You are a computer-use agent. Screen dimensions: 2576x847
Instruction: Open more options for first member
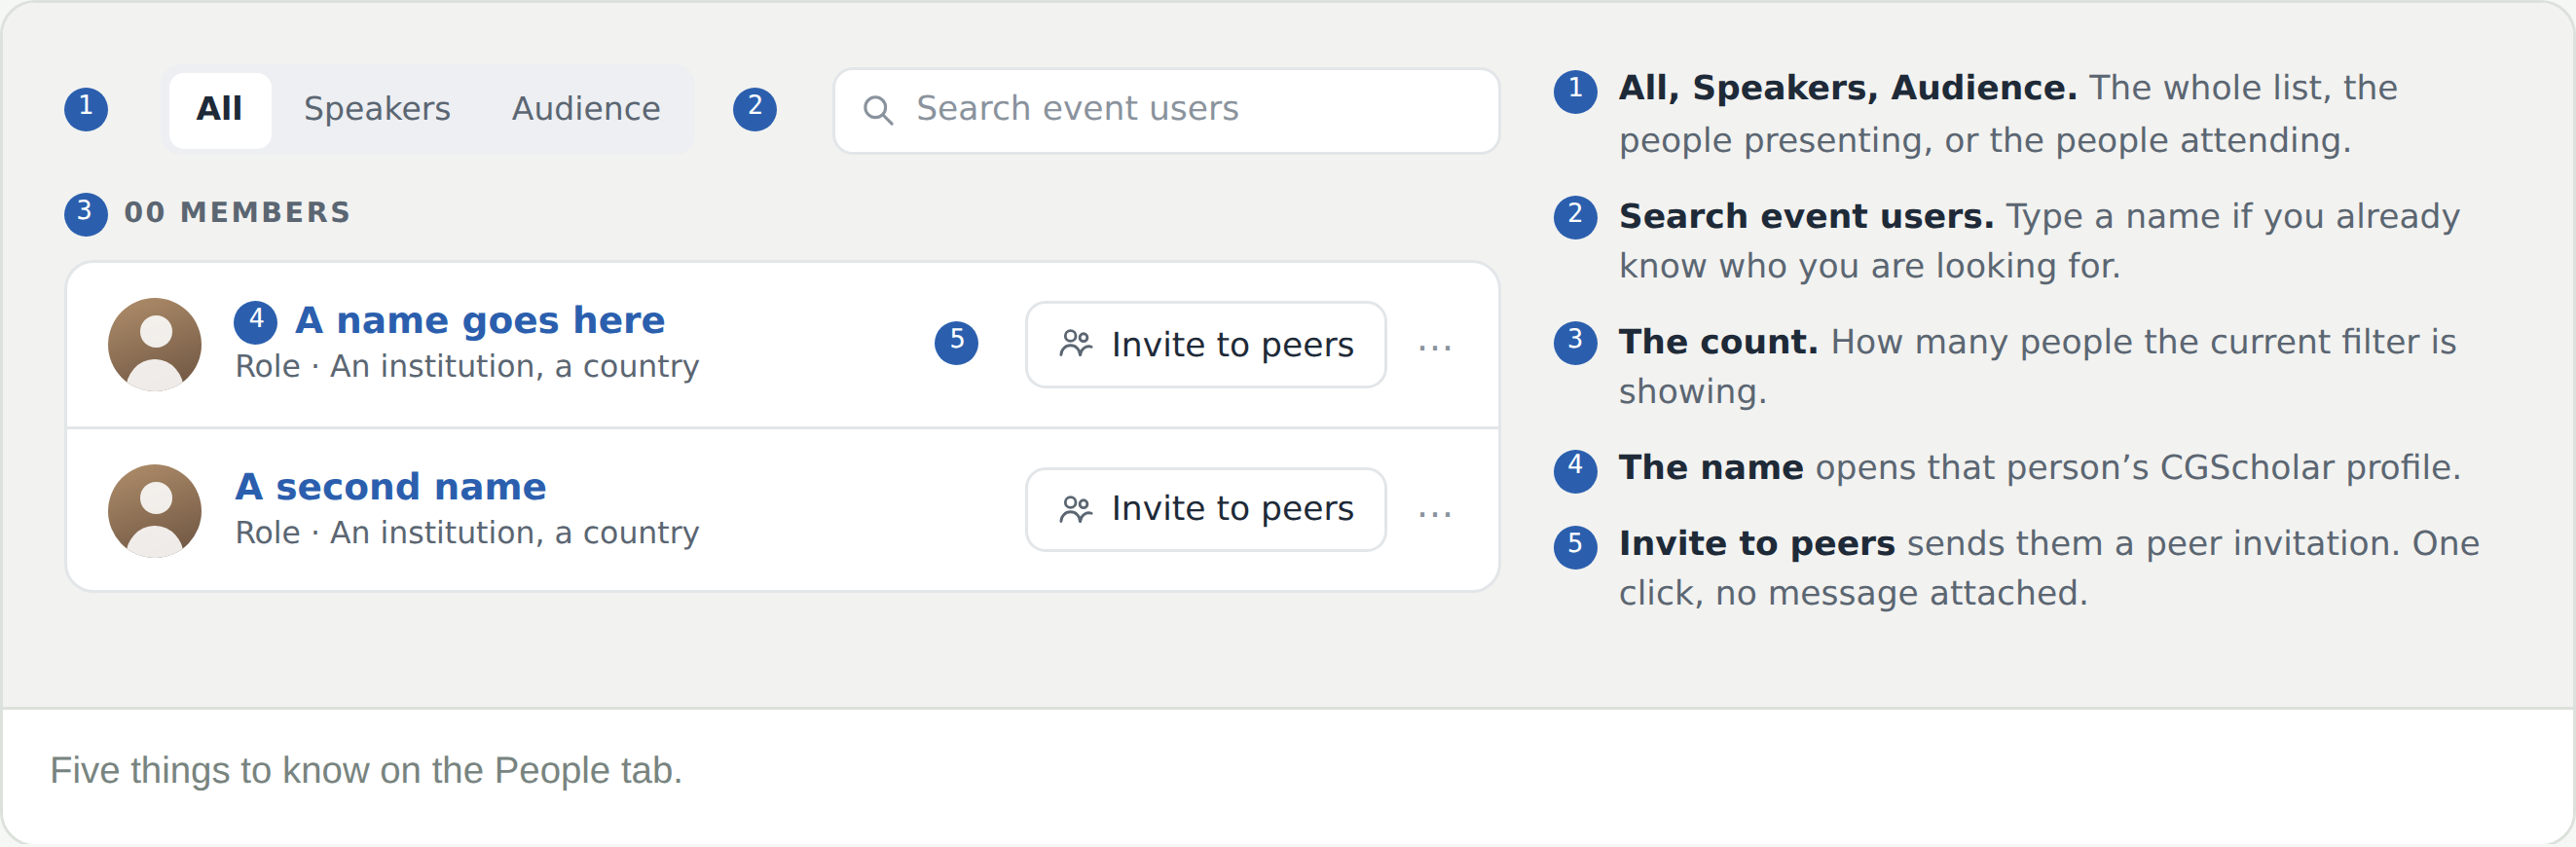coord(1435,348)
